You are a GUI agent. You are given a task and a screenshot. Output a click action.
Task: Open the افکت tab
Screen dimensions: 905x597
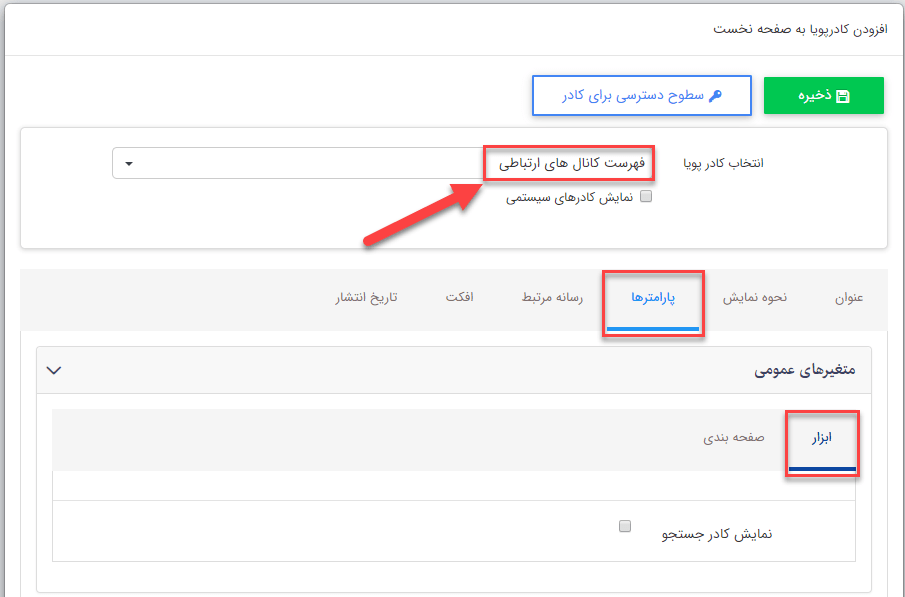pos(461,298)
